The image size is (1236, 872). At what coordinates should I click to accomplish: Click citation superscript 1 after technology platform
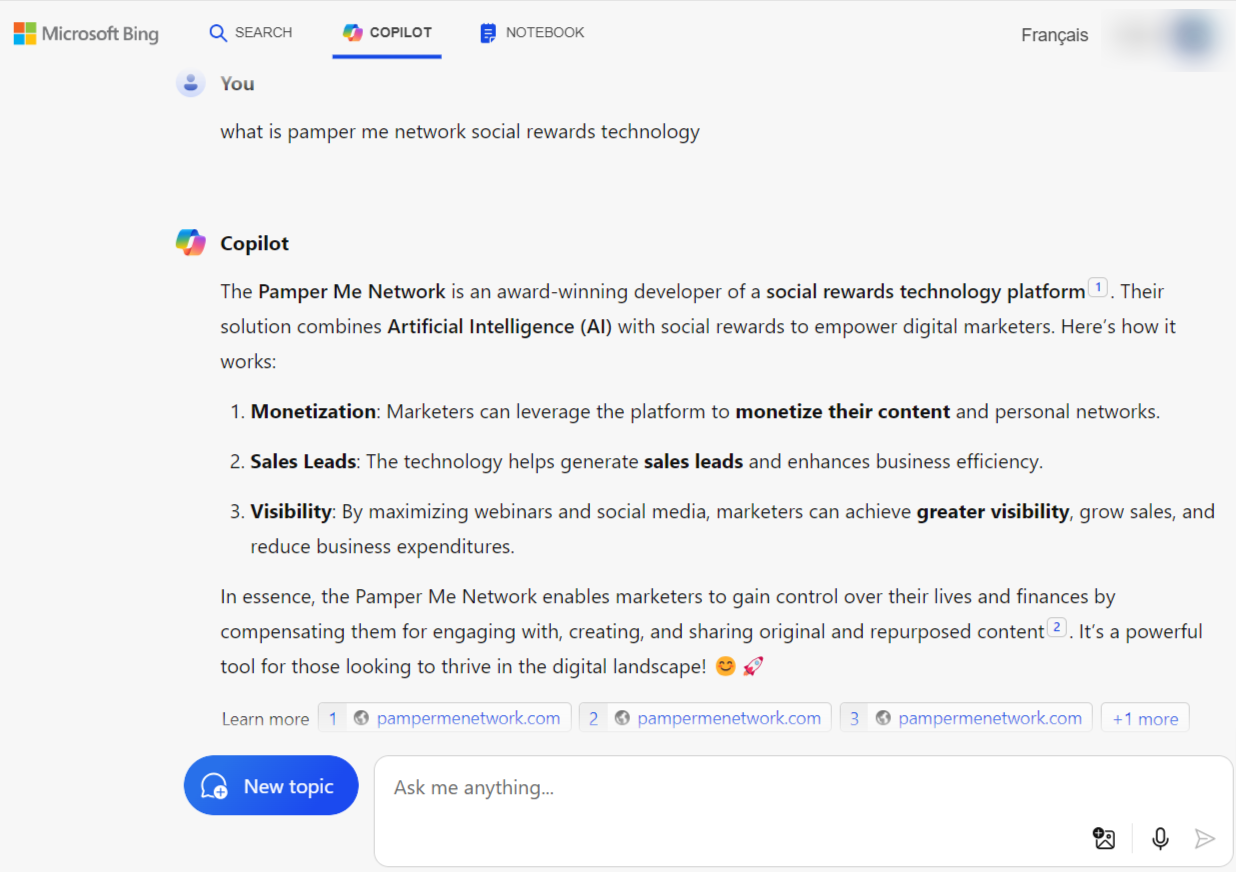pyautogui.click(x=1097, y=288)
